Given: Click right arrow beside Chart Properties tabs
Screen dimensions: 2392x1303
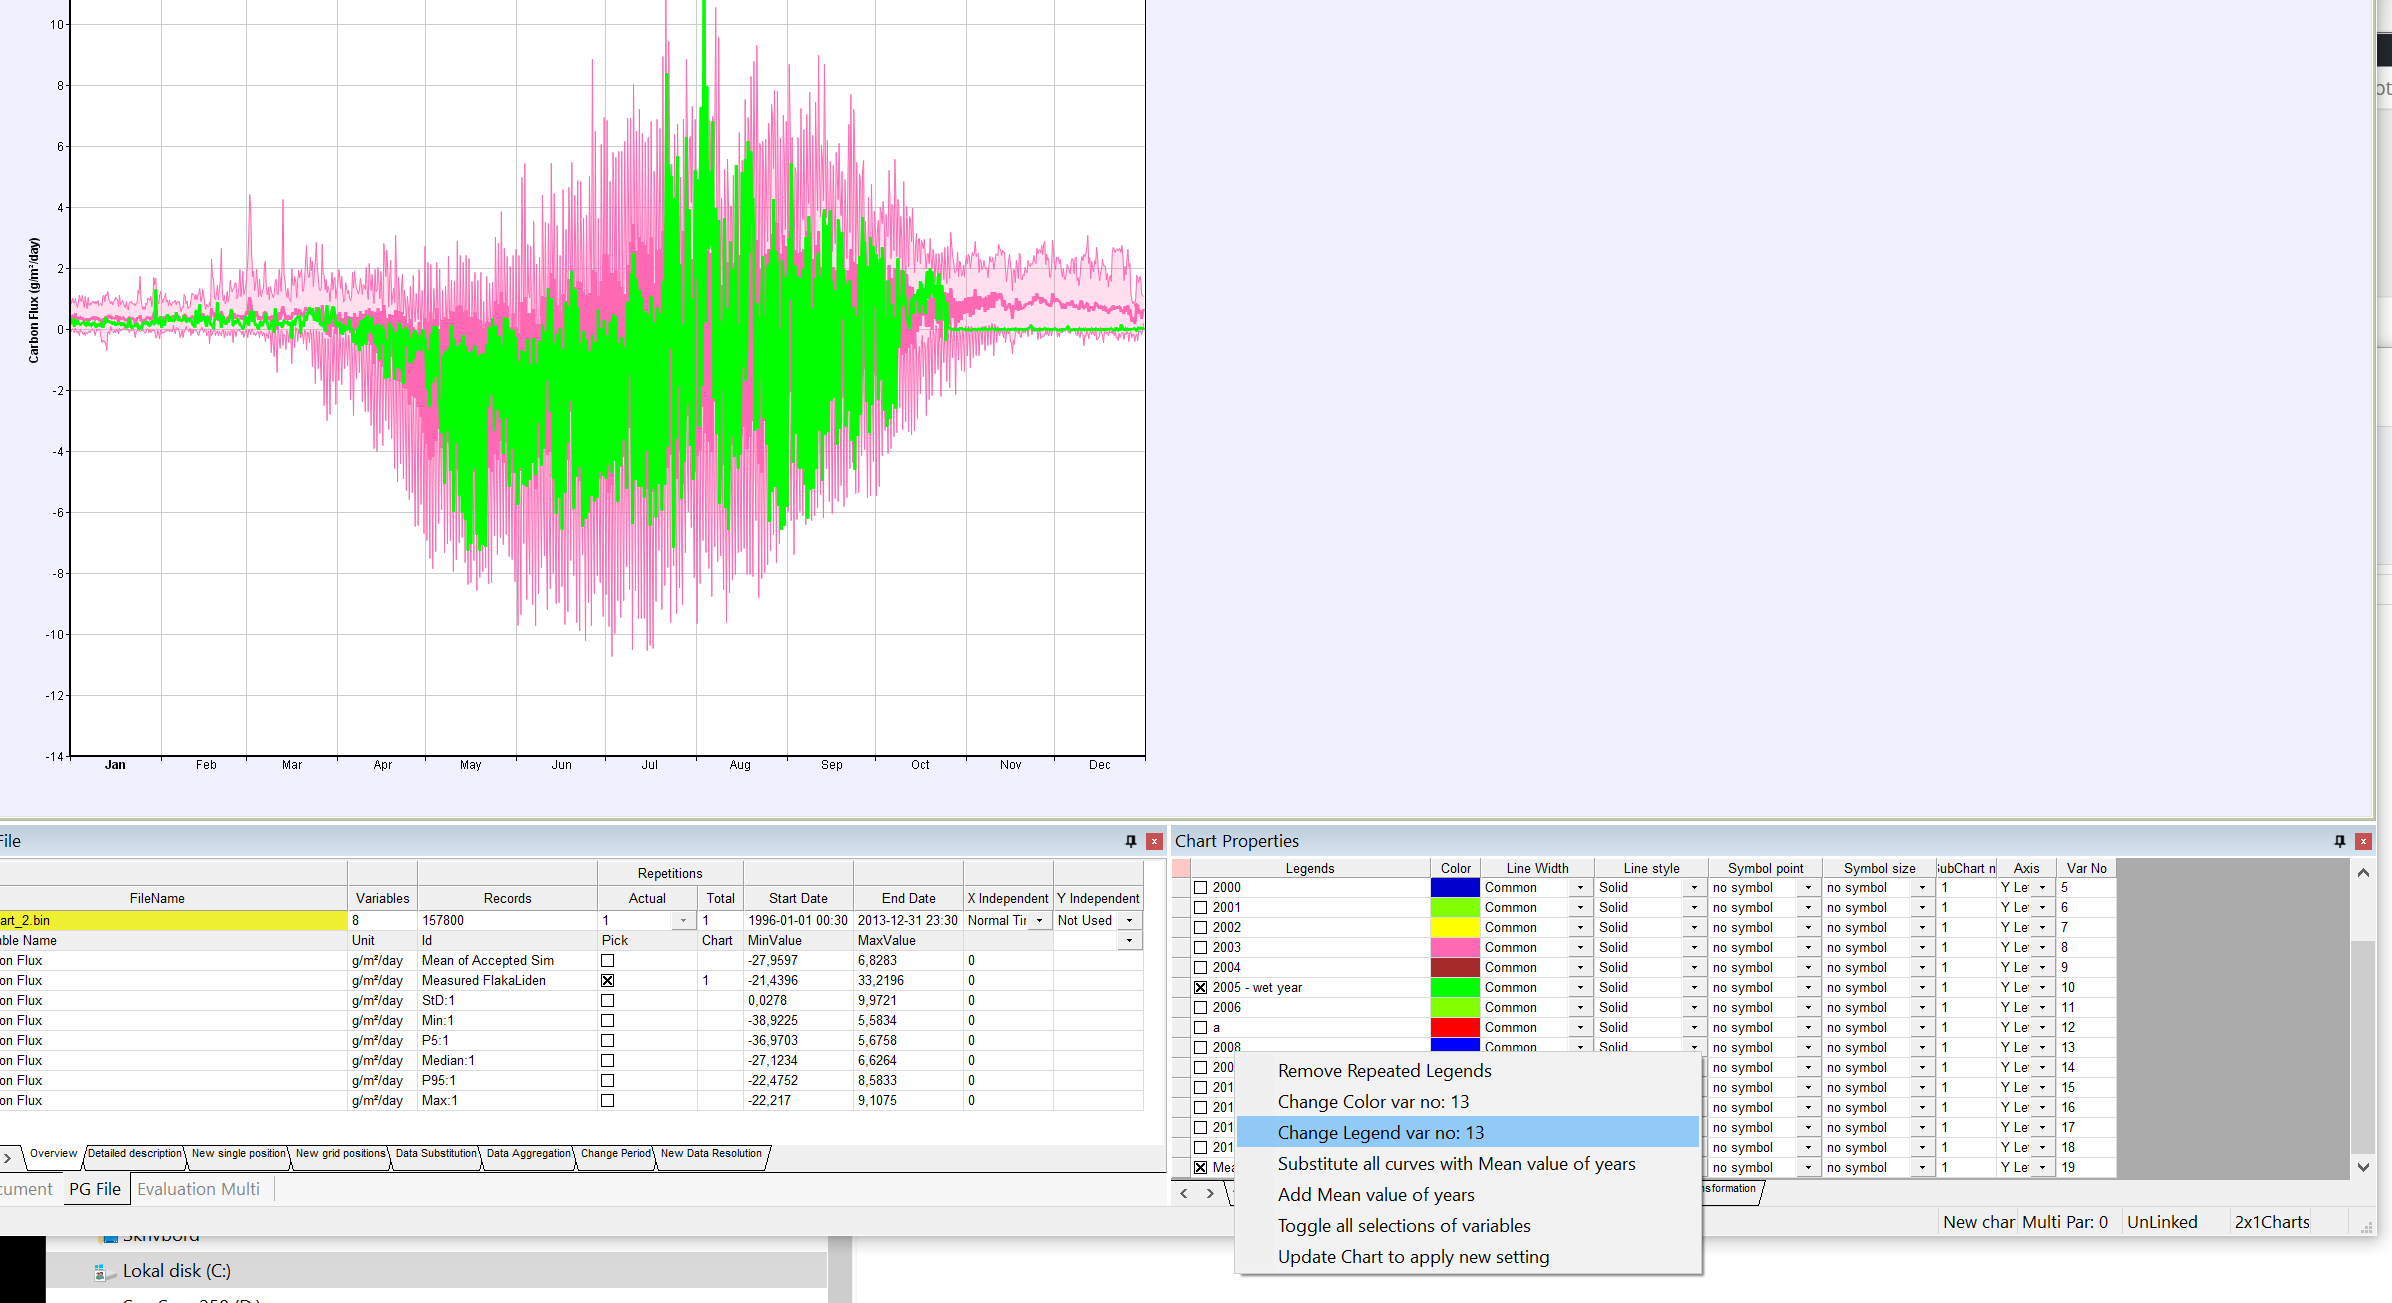Looking at the screenshot, I should 1210,1193.
